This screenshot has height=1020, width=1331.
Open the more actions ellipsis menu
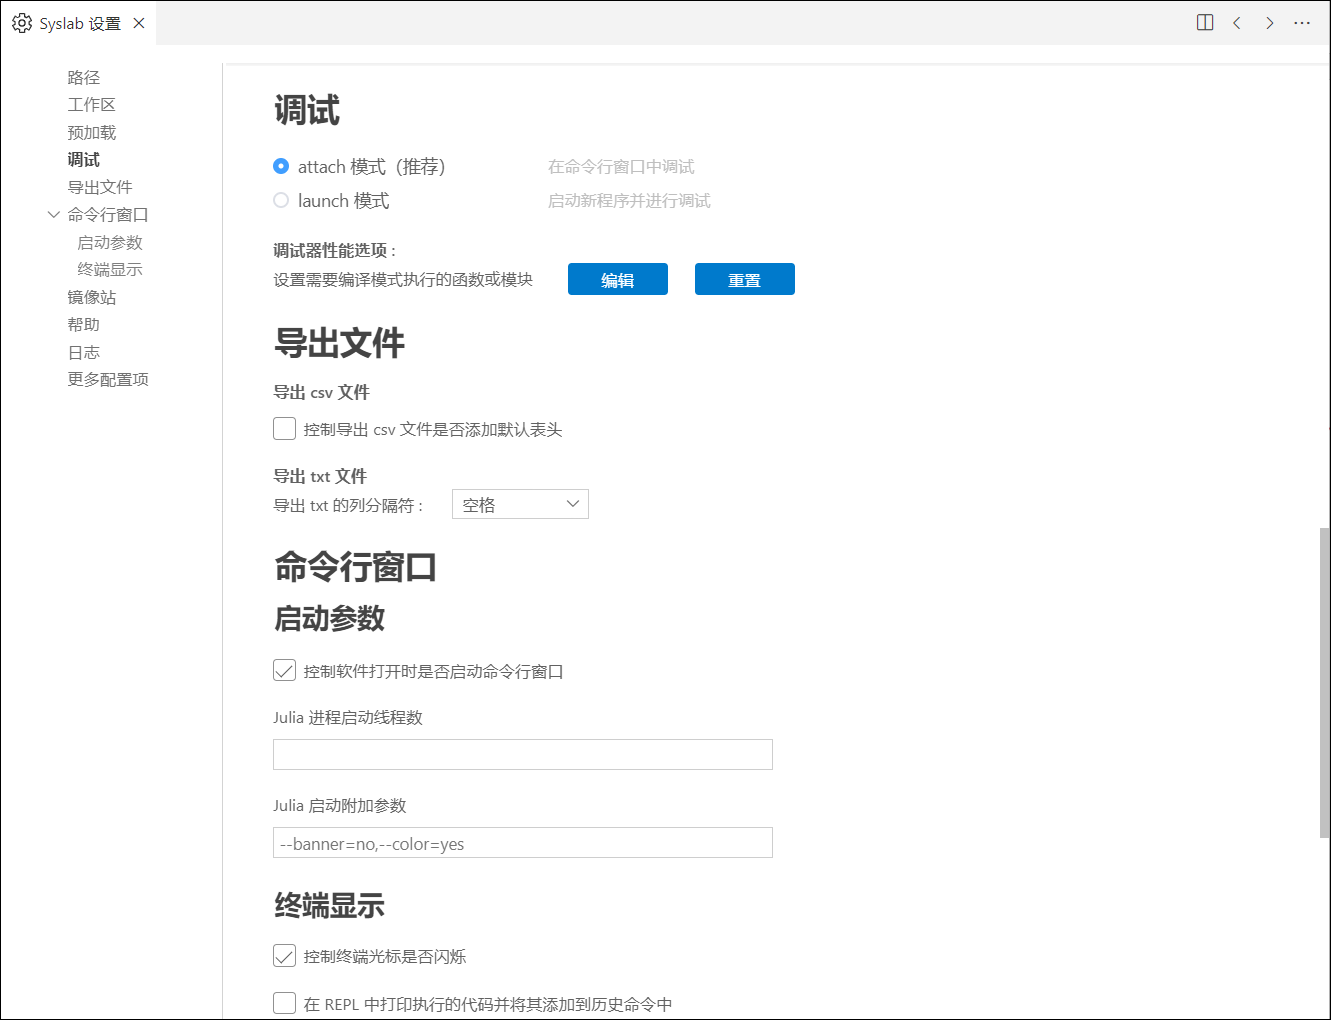(x=1301, y=23)
